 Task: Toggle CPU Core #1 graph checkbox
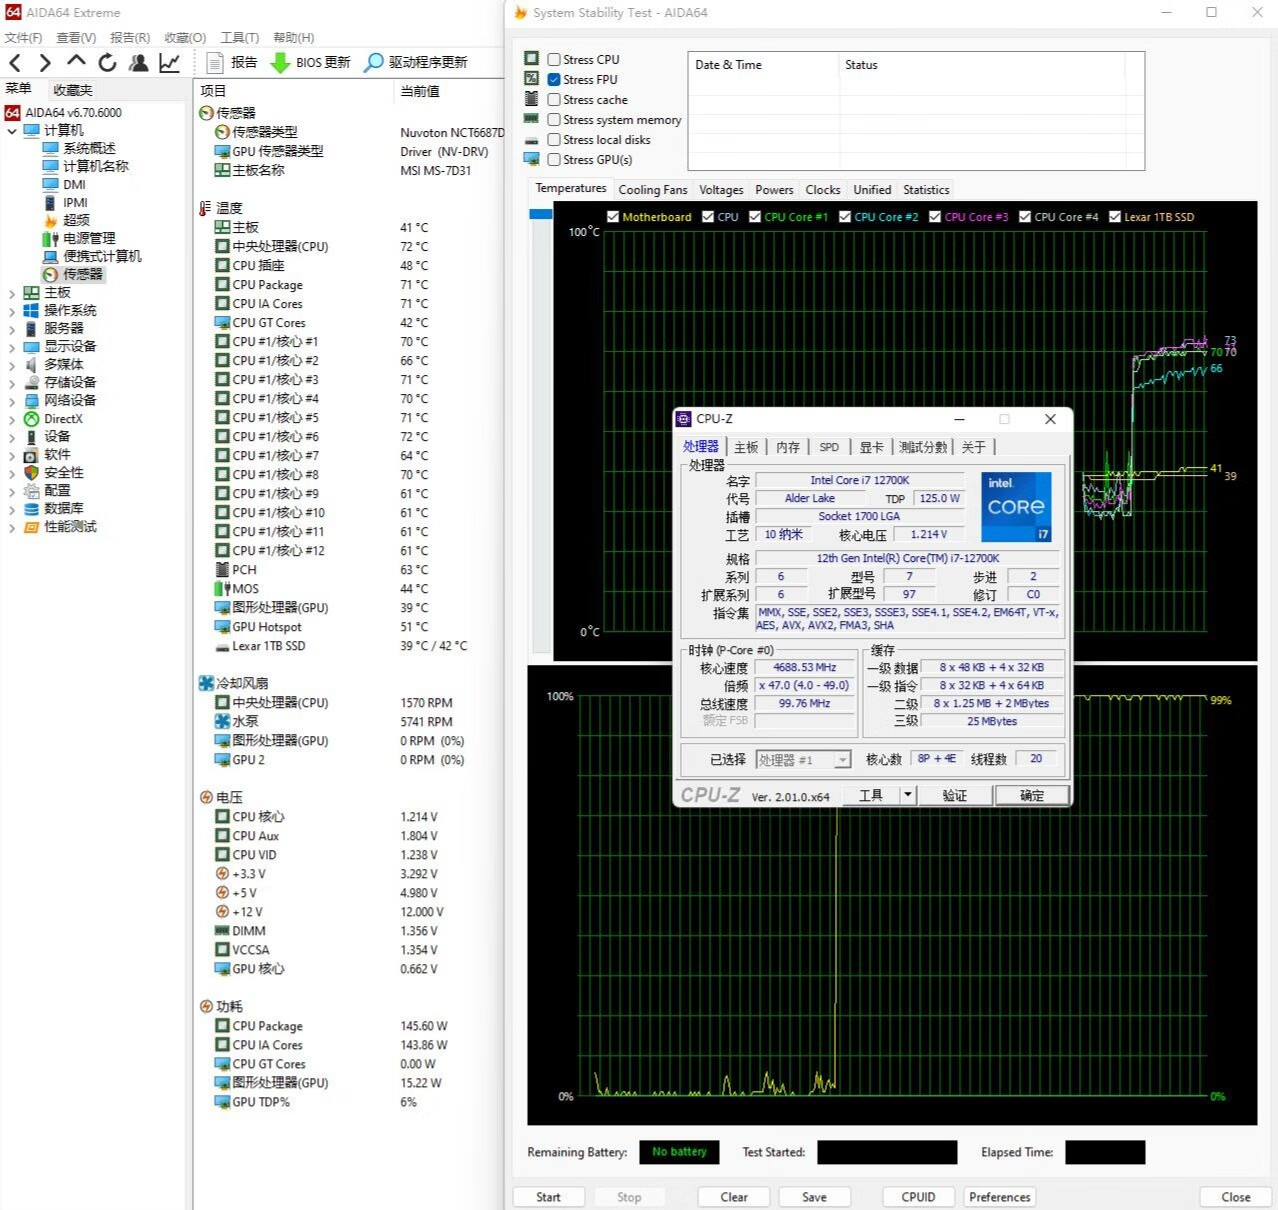pos(755,217)
